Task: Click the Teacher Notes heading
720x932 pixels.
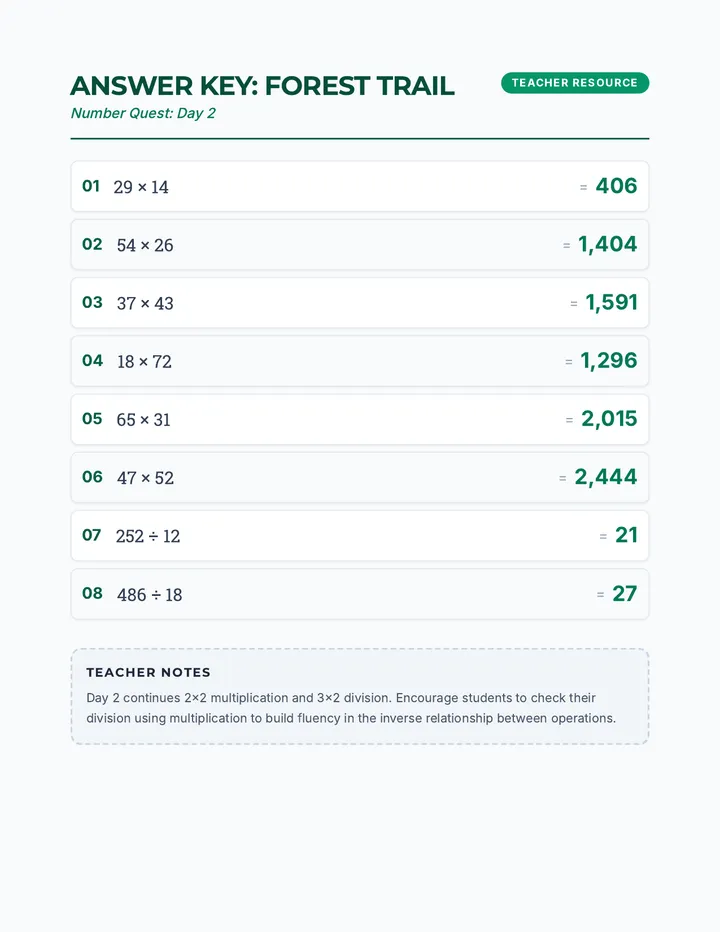Action: pyautogui.click(x=149, y=672)
